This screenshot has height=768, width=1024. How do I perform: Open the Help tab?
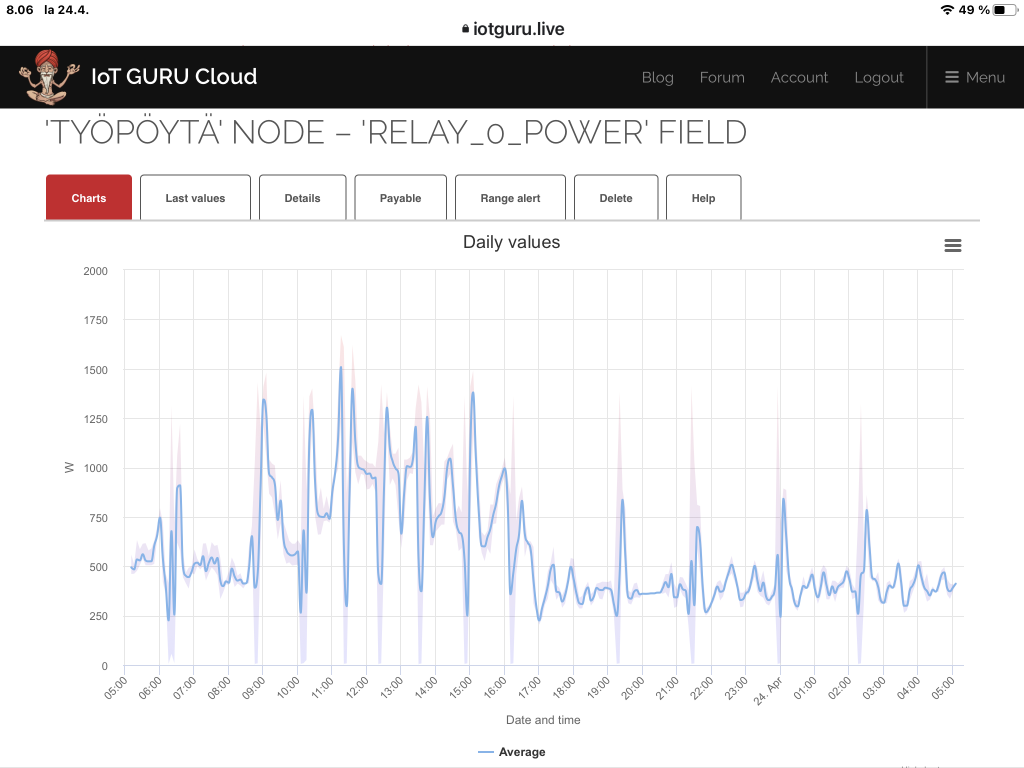703,198
